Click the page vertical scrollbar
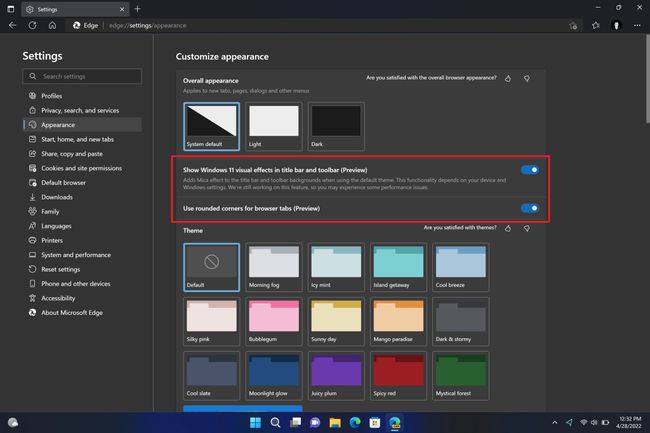This screenshot has width=650, height=433. (648, 79)
